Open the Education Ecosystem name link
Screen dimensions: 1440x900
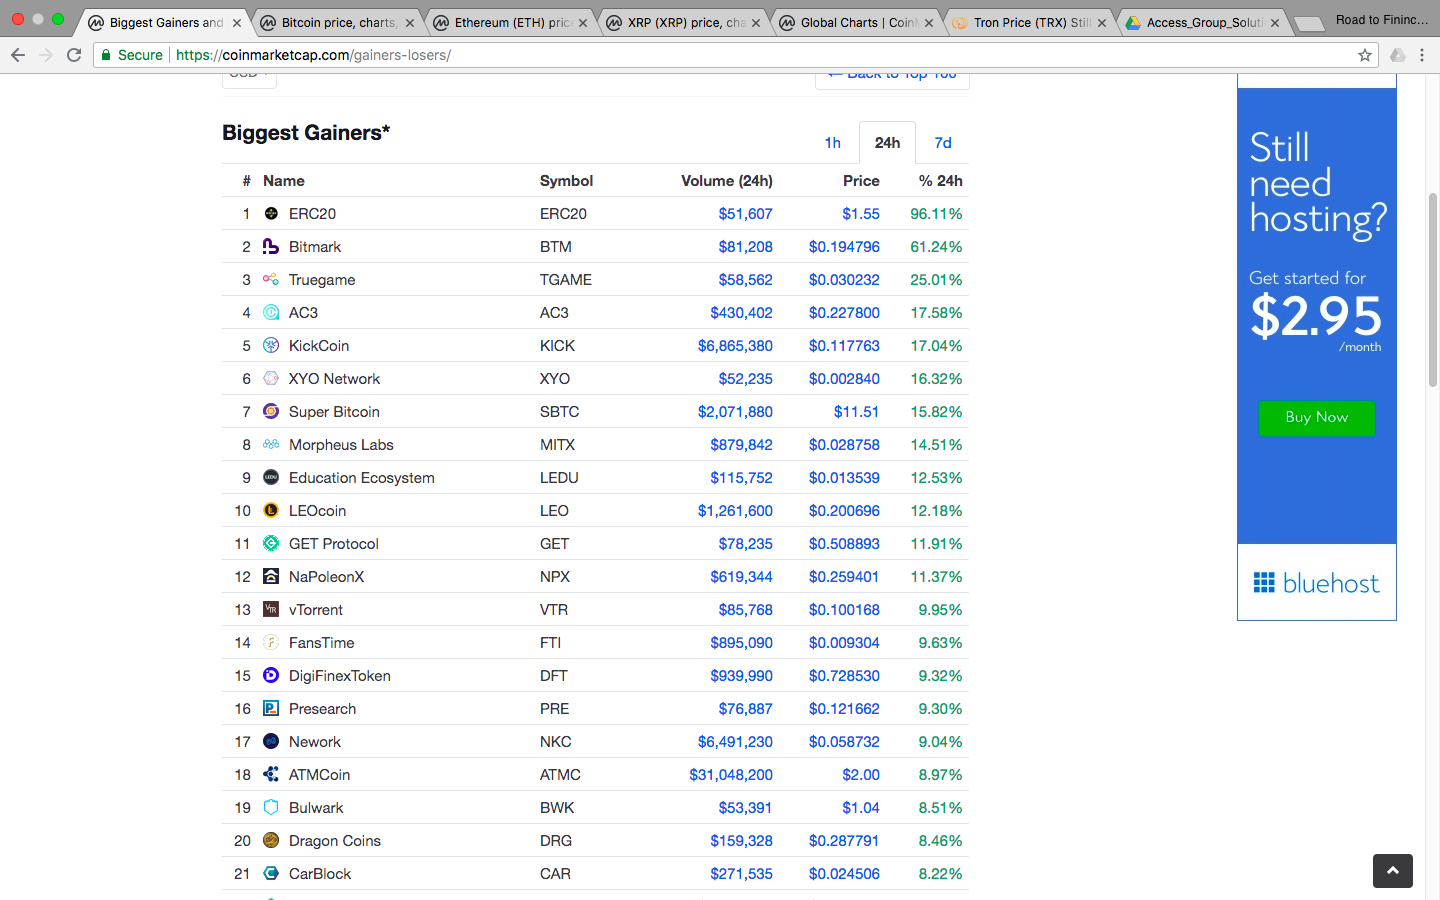(x=362, y=477)
